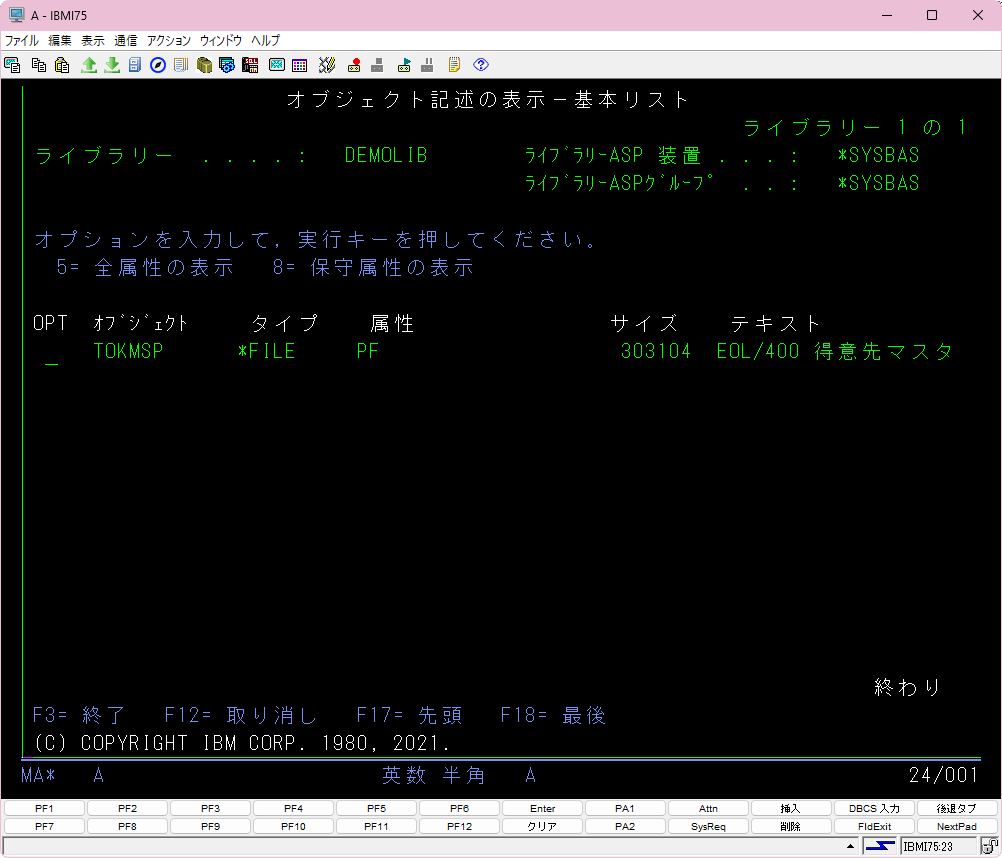Click the blue help question icon
Screen dimensions: 1002x858
click(x=481, y=65)
